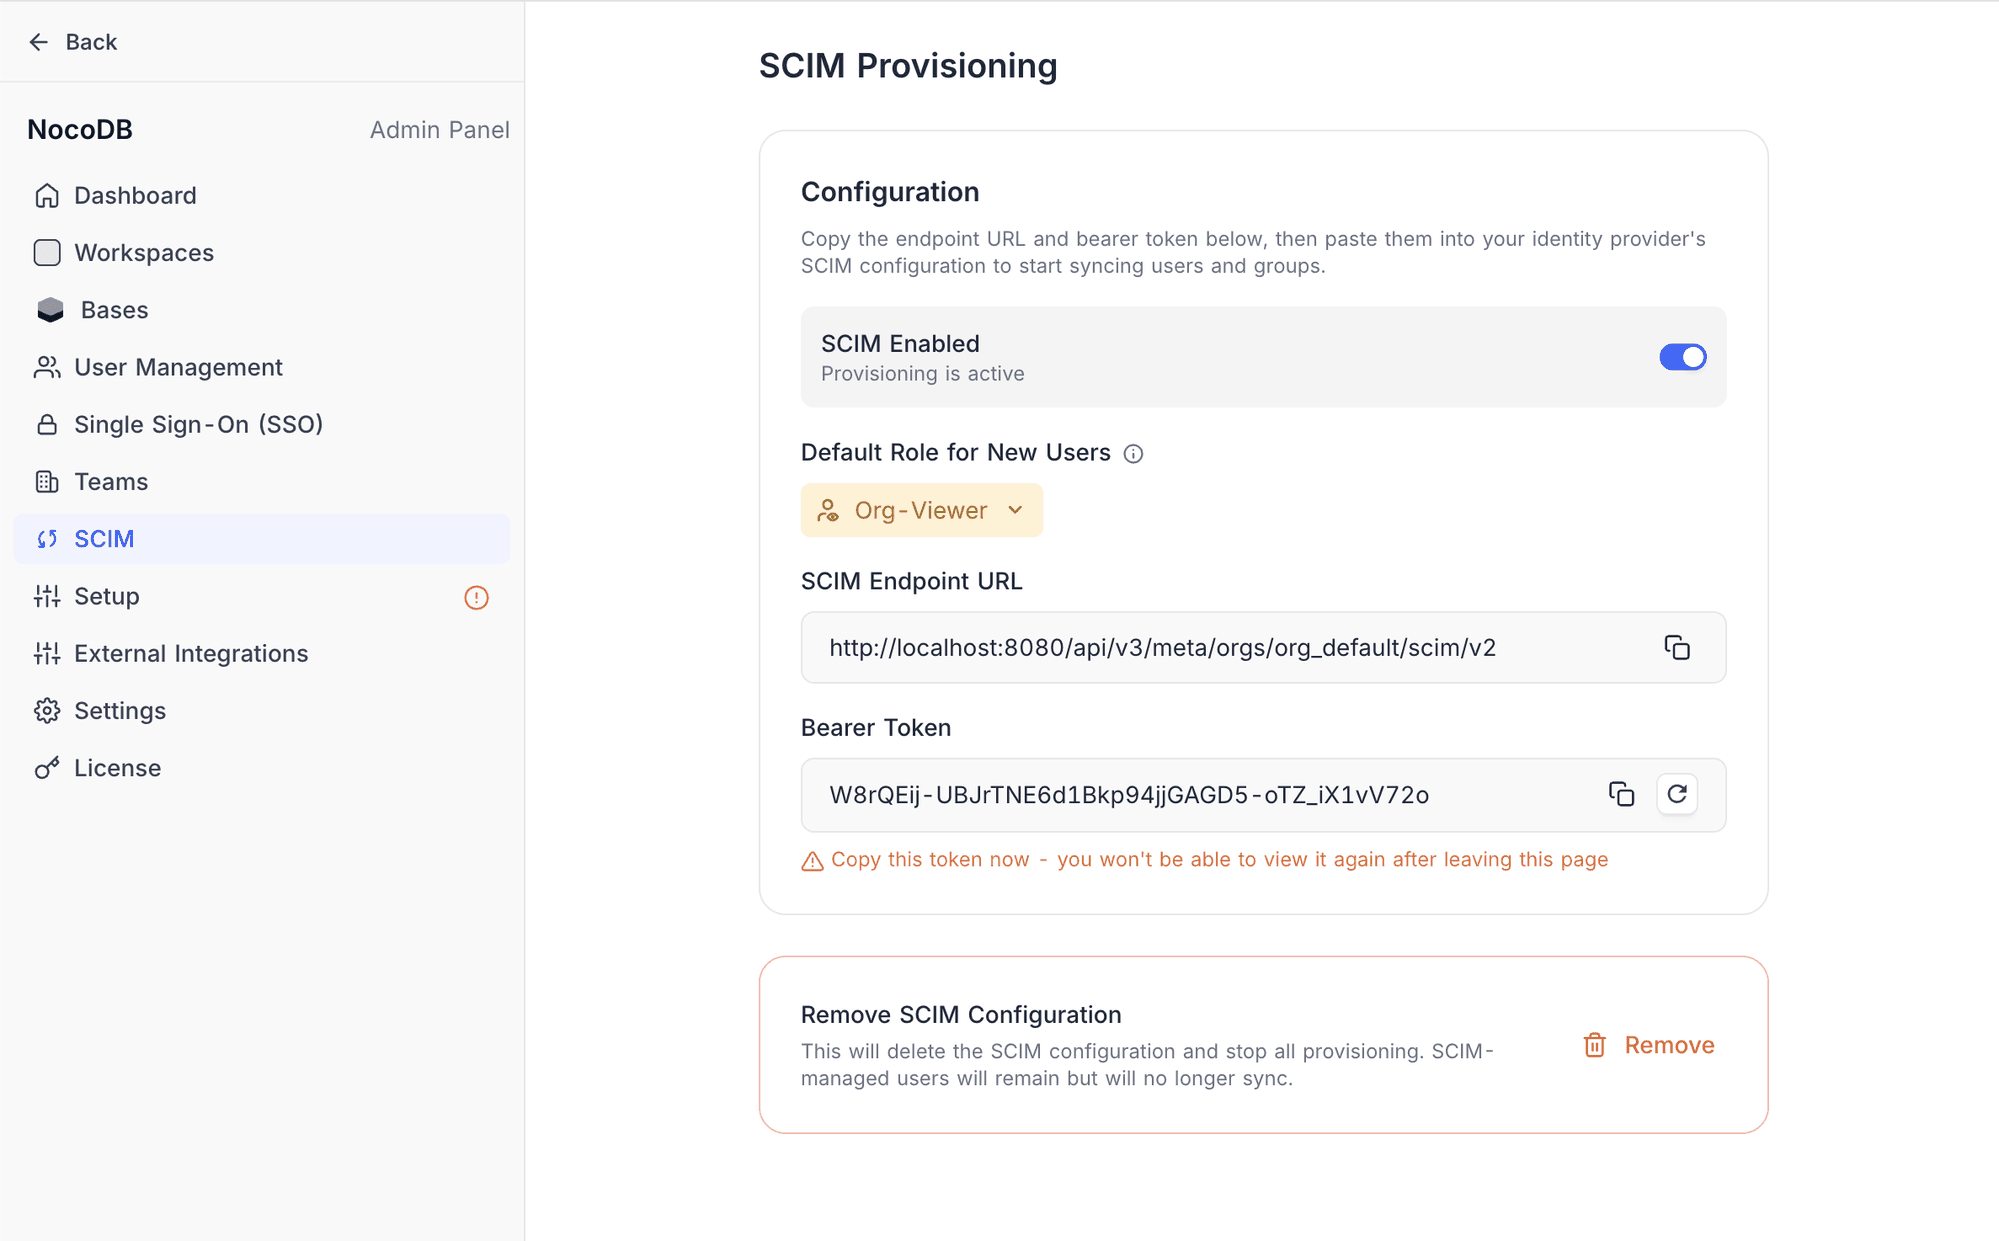The width and height of the screenshot is (1999, 1241).
Task: Open the Org-Viewer role dropdown
Action: 920,510
